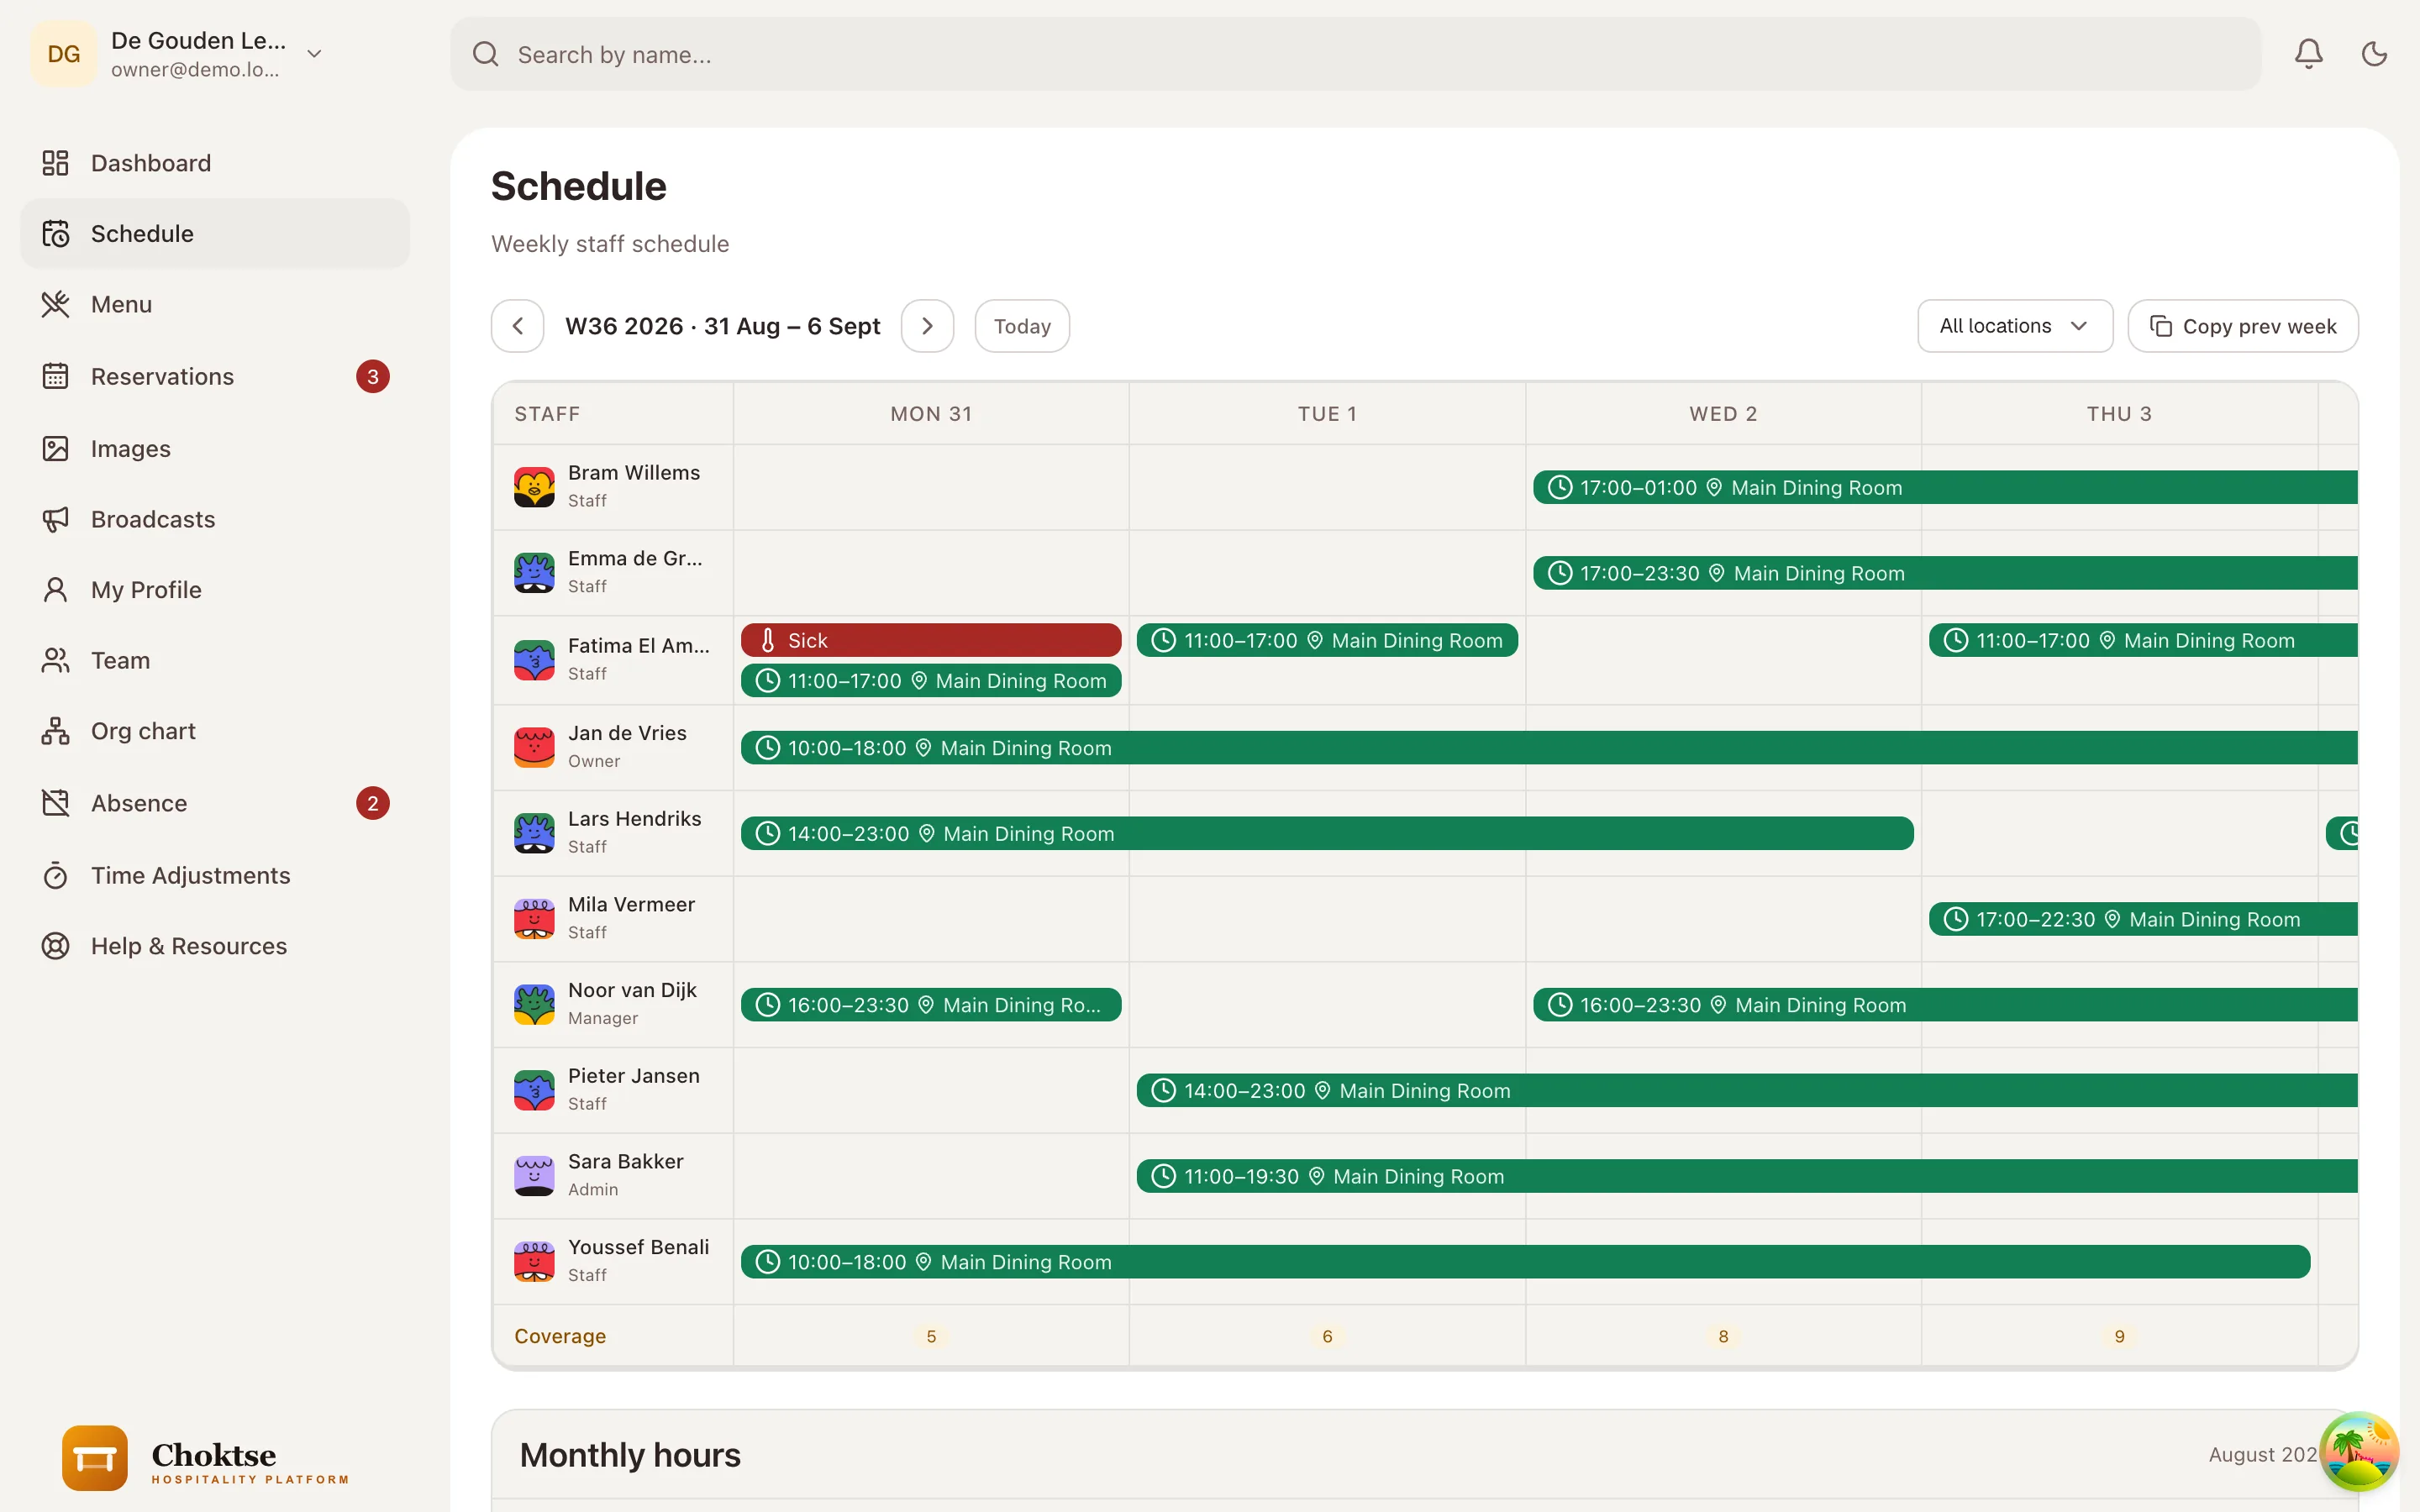The width and height of the screenshot is (2420, 1512).
Task: Click Sara Bakker's avatar
Action: coord(534,1176)
